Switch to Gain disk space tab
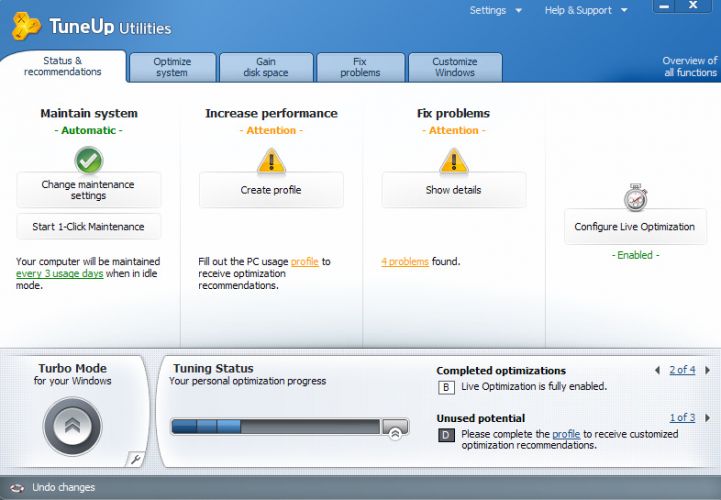 [266, 67]
